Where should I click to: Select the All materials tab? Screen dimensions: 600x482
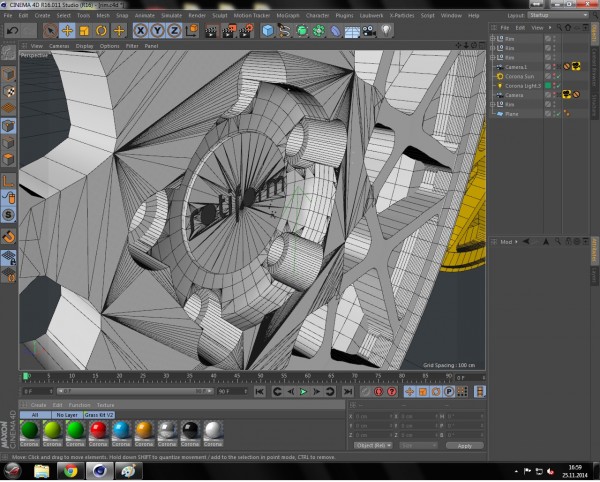(35, 415)
